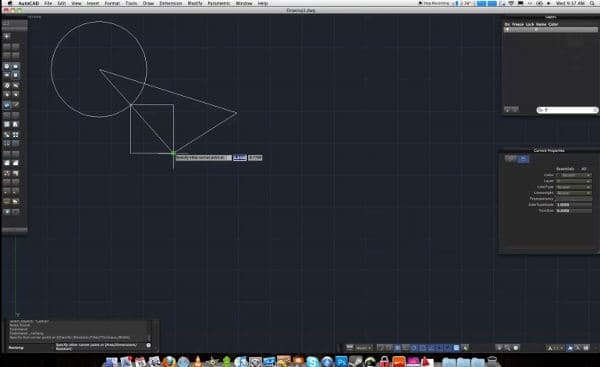This screenshot has width=600, height=367.
Task: Click the magnifier zoom icon in status bar
Action: [507, 348]
